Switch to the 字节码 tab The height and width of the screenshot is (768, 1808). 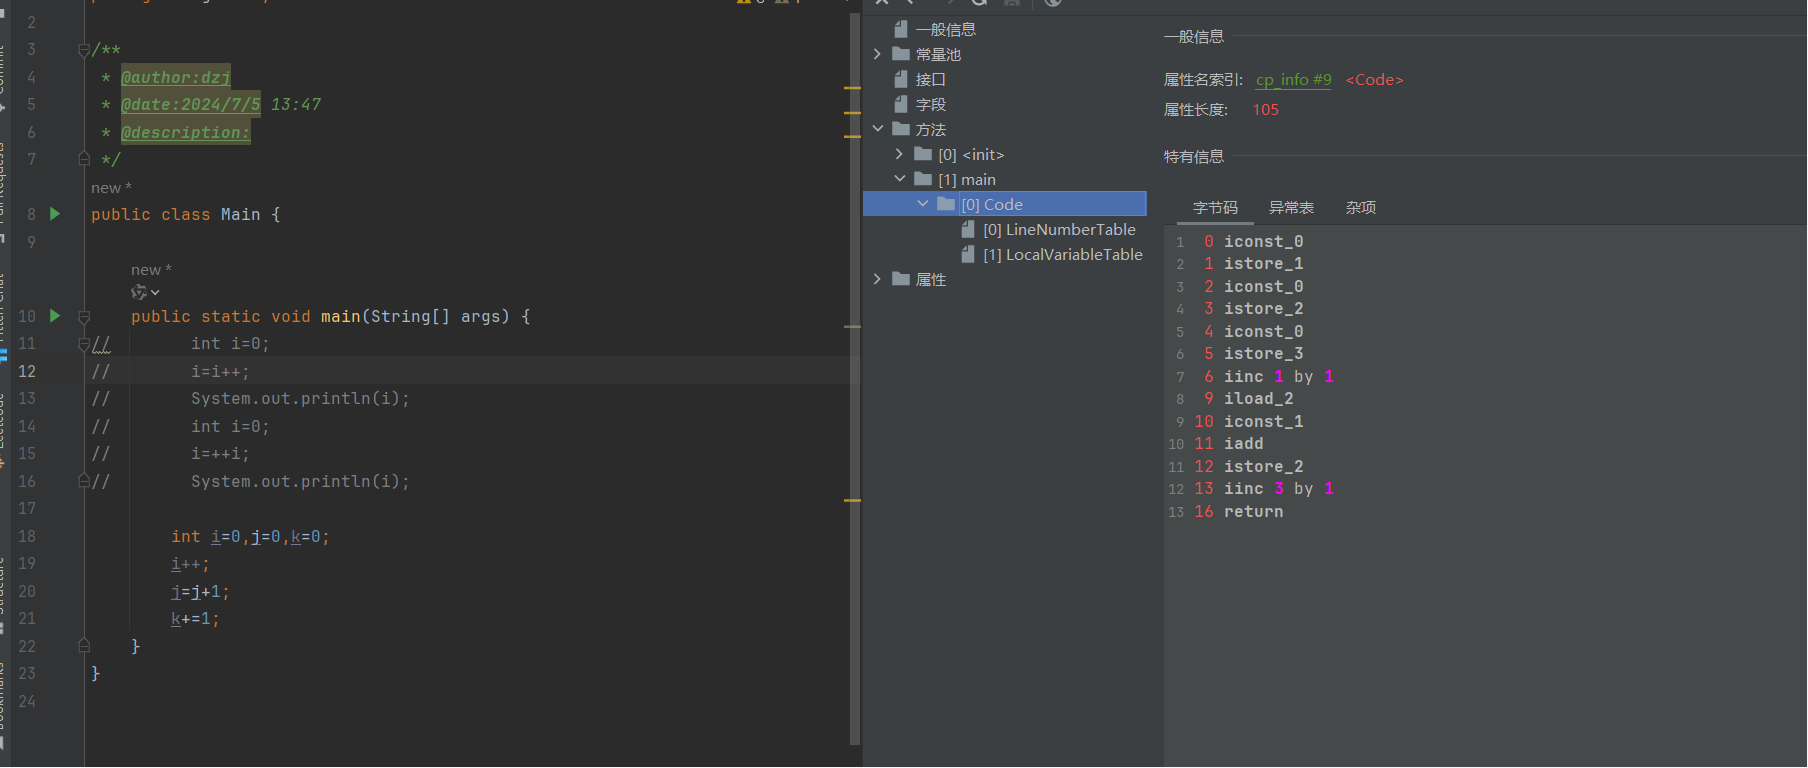coord(1215,207)
